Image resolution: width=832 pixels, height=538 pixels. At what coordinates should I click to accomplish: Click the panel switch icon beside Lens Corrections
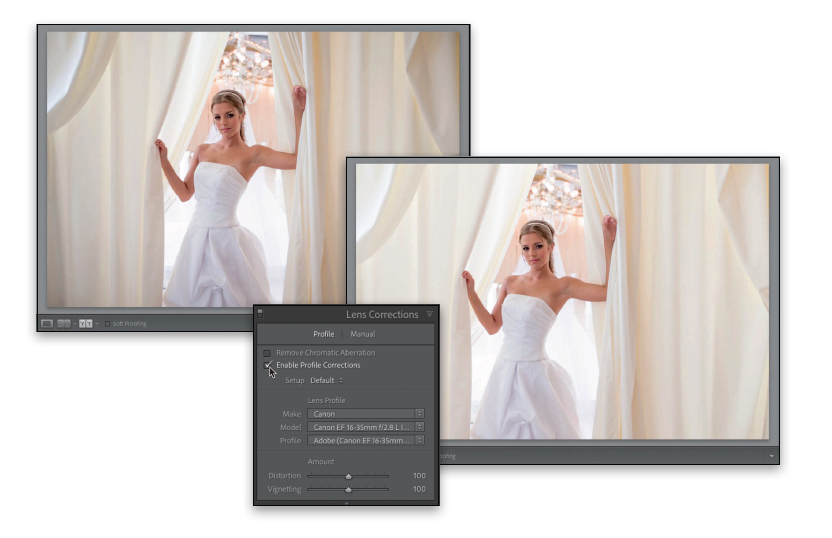(x=260, y=312)
